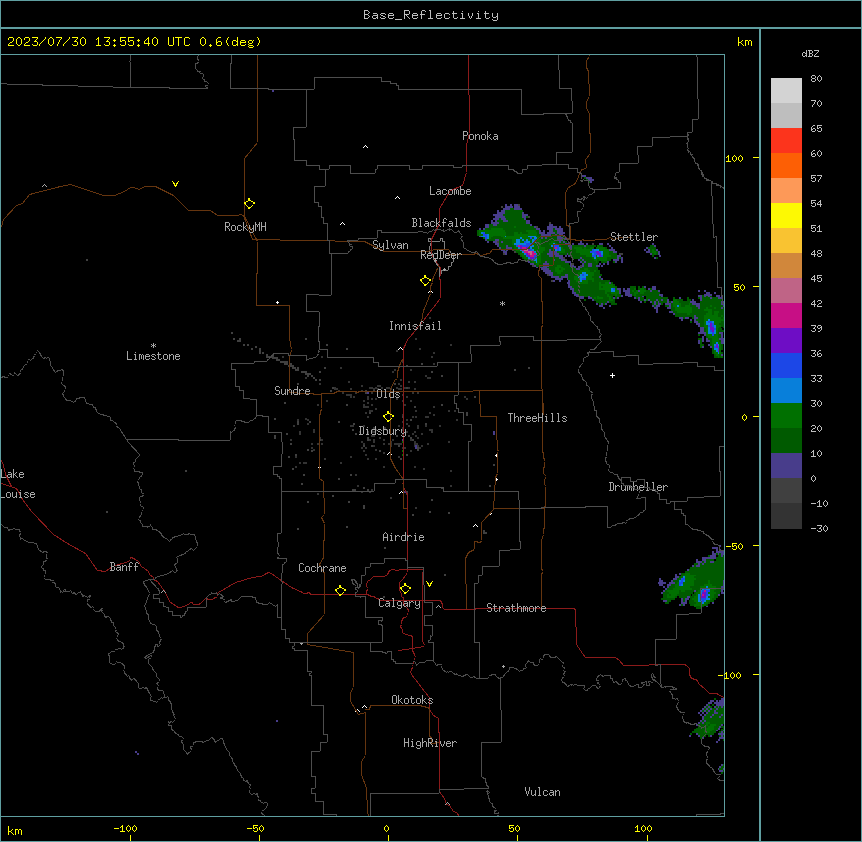Viewport: 862px width, 842px height.
Task: Select the Didsbury town label
Action: click(383, 431)
